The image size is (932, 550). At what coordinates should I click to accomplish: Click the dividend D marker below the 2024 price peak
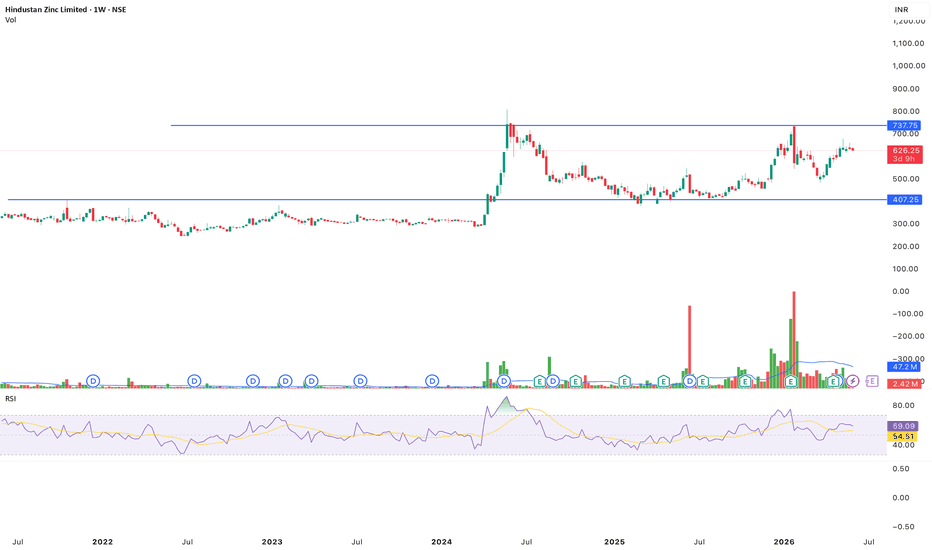pos(504,381)
